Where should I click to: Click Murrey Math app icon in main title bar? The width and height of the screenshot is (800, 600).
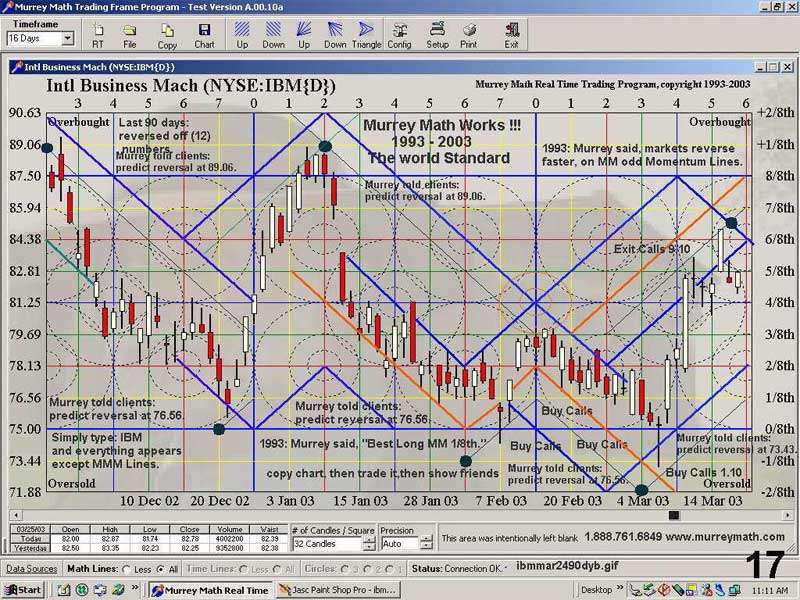7,7
